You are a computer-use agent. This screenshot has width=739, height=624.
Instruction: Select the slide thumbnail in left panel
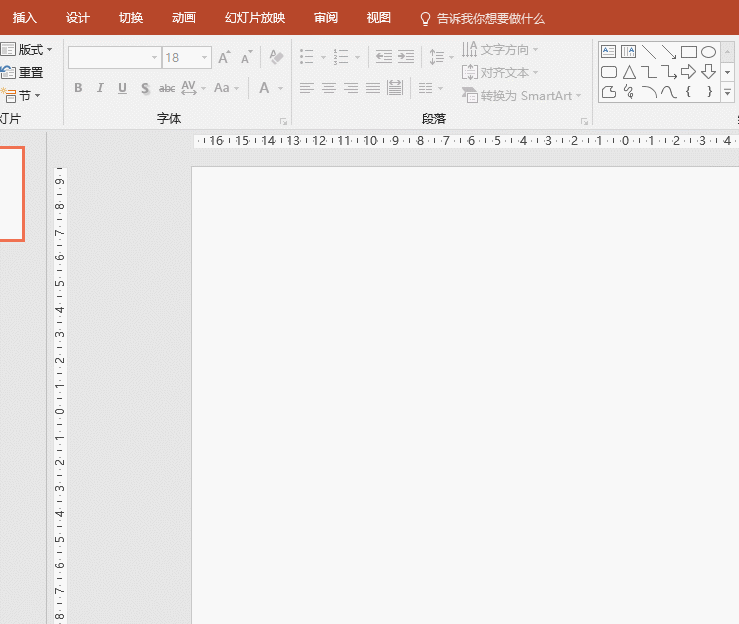coord(11,194)
